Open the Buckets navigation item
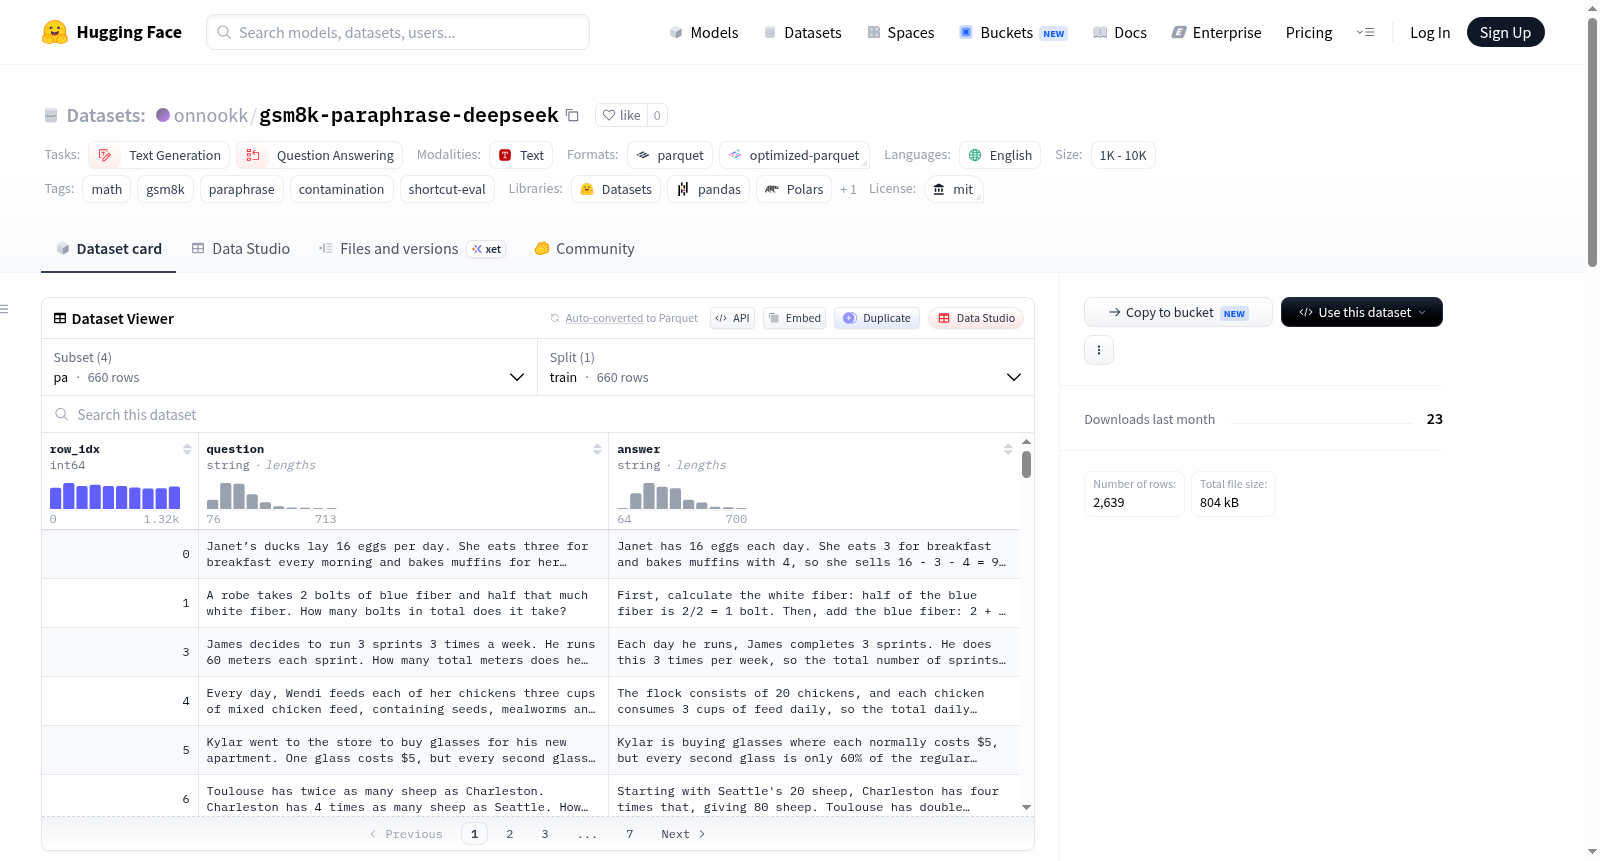 [x=1013, y=32]
